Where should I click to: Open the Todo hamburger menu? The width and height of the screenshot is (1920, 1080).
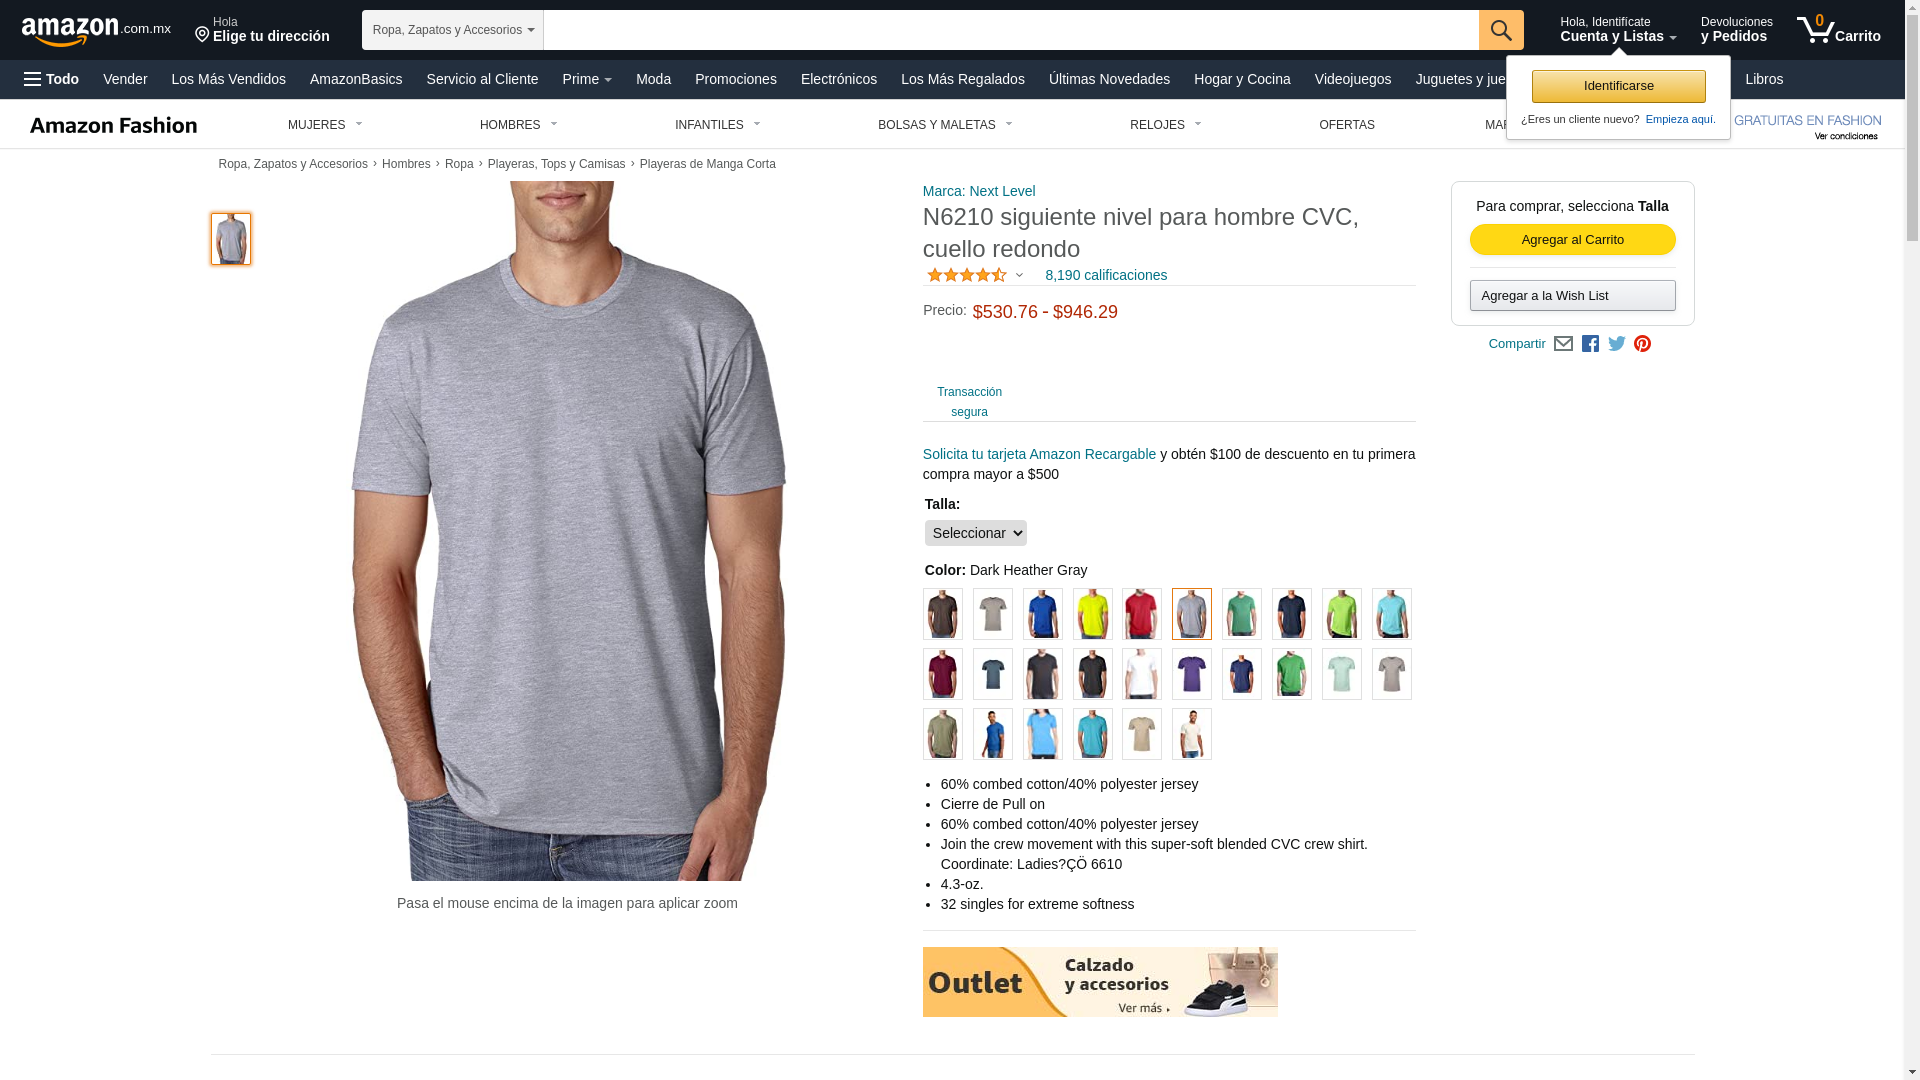52,79
